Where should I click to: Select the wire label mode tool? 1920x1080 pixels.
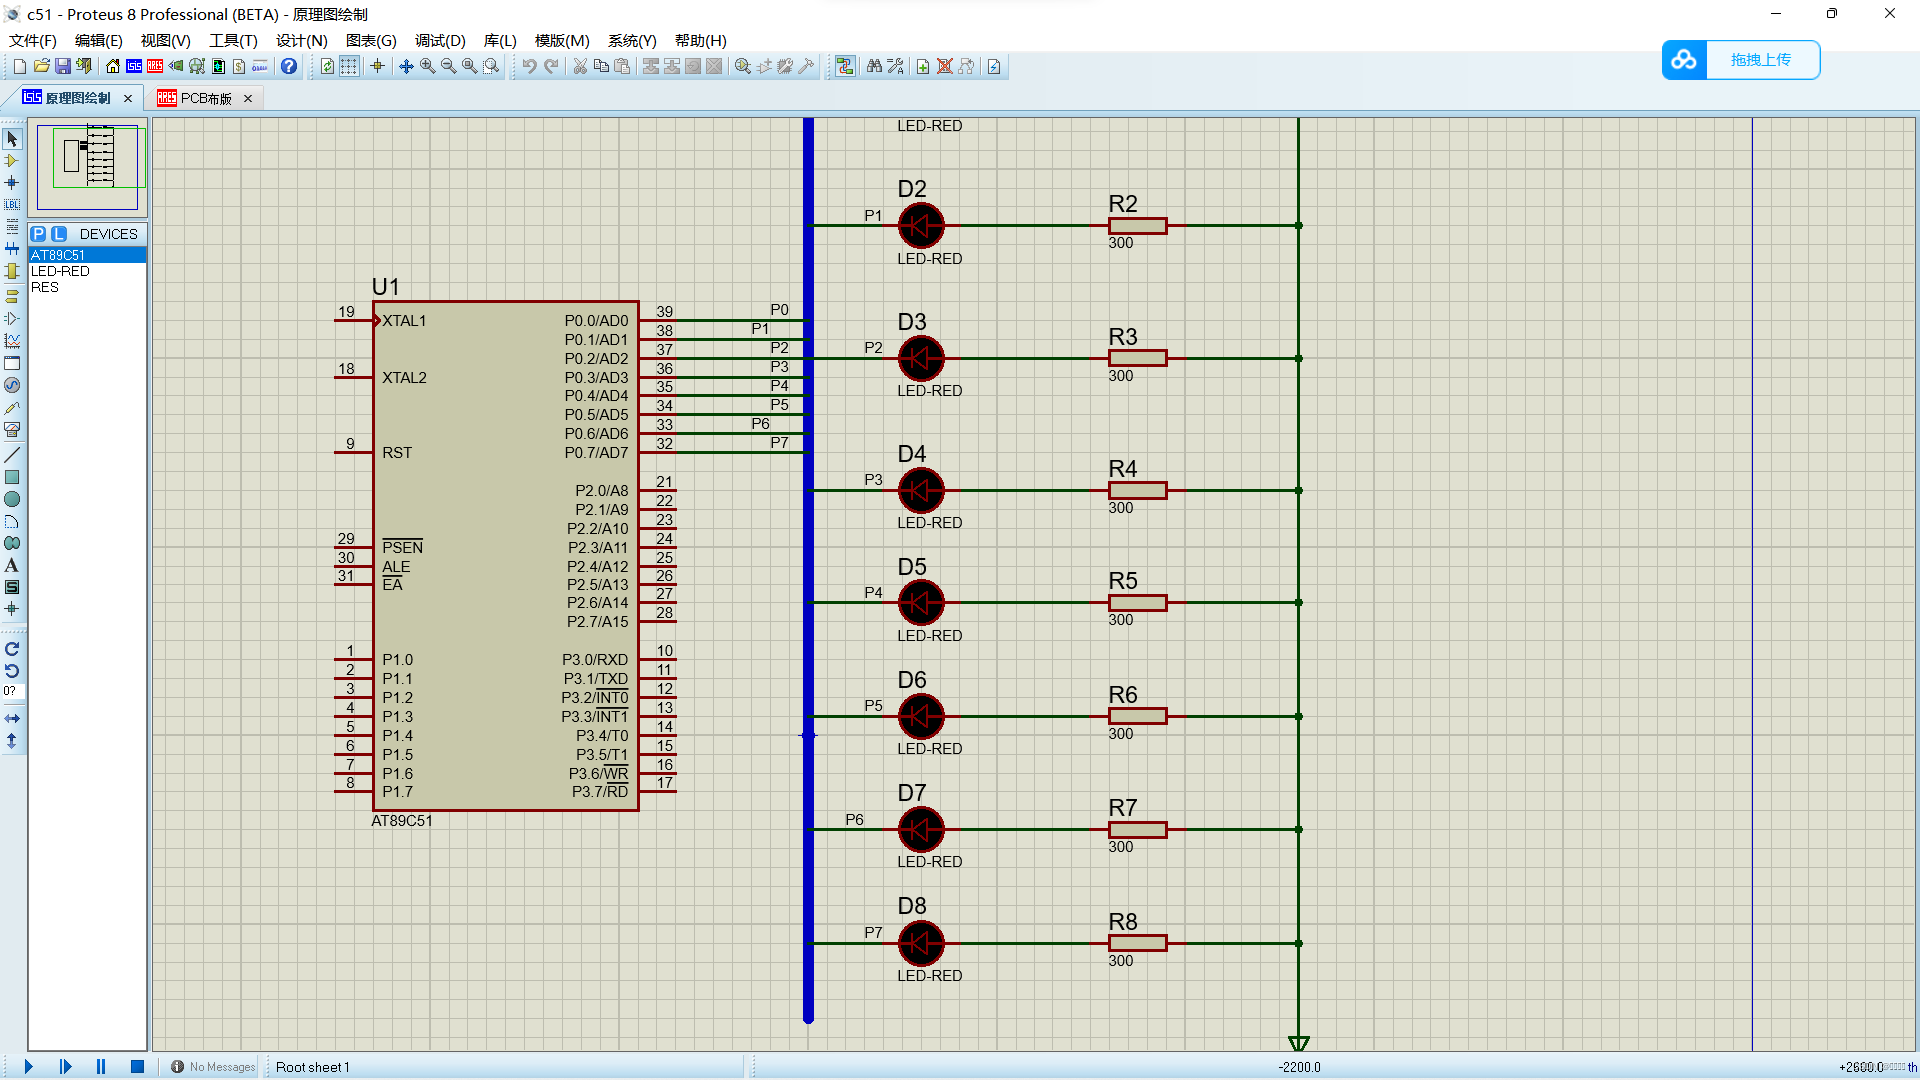point(12,204)
